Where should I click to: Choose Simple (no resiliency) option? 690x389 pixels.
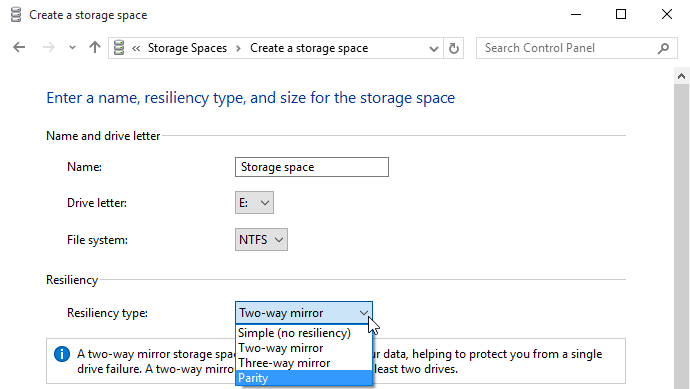[304, 333]
